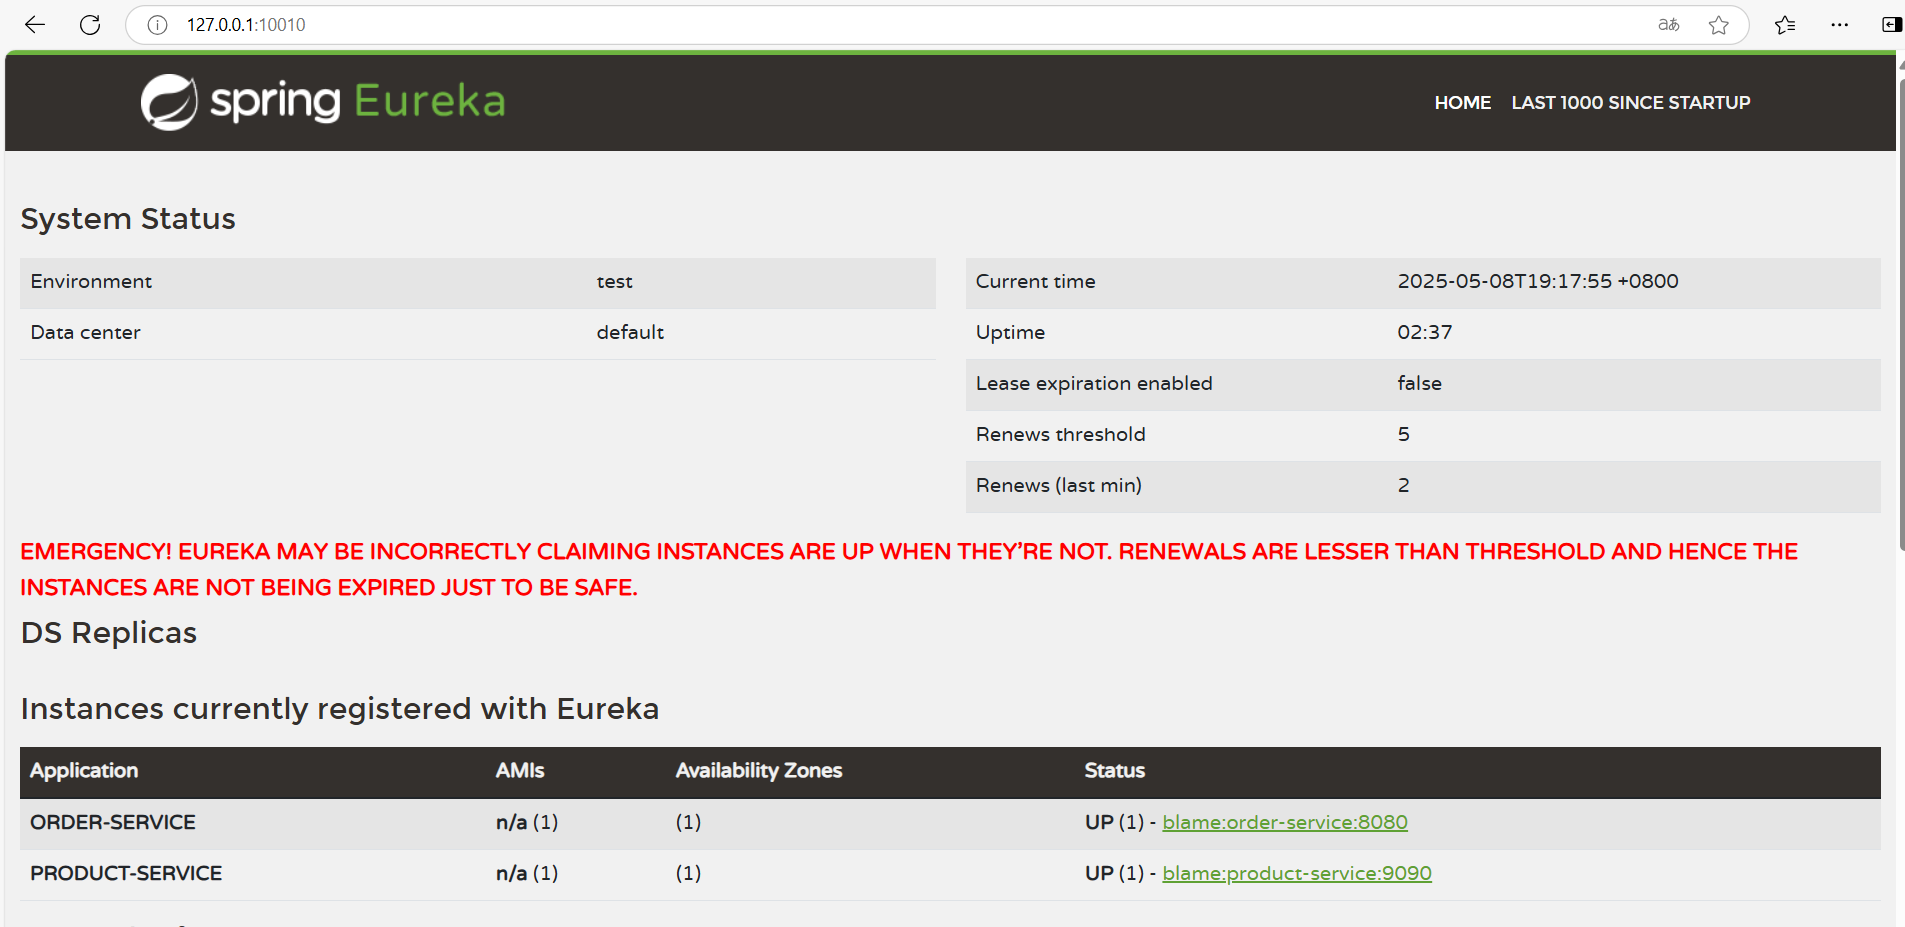The image size is (1905, 927).
Task: Toggle the browser sidebar icon
Action: 1891,25
